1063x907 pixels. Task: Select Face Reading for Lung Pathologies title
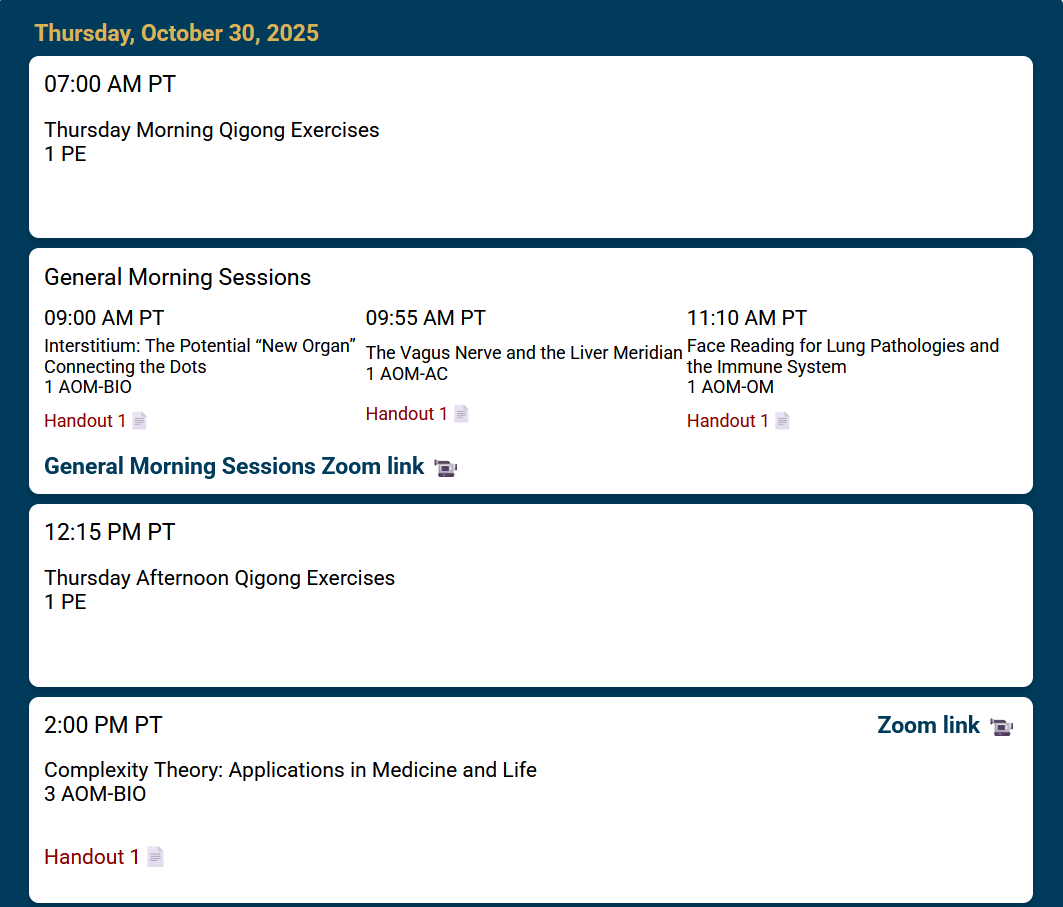coord(842,356)
